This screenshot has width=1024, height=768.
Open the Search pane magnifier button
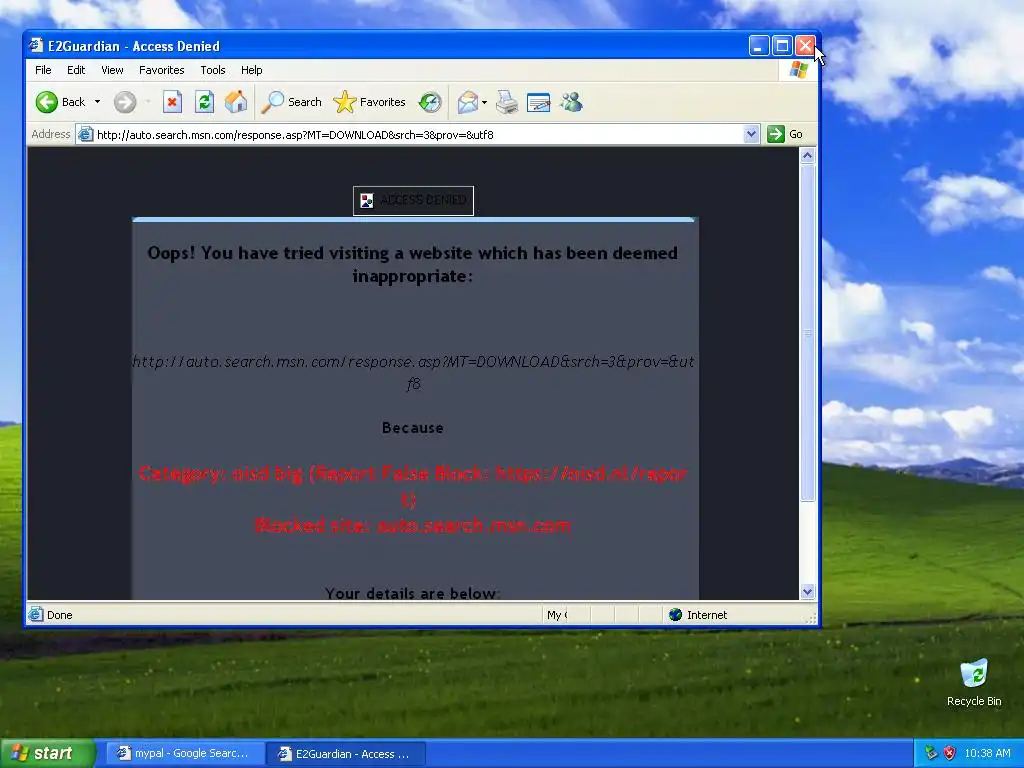[x=291, y=102]
